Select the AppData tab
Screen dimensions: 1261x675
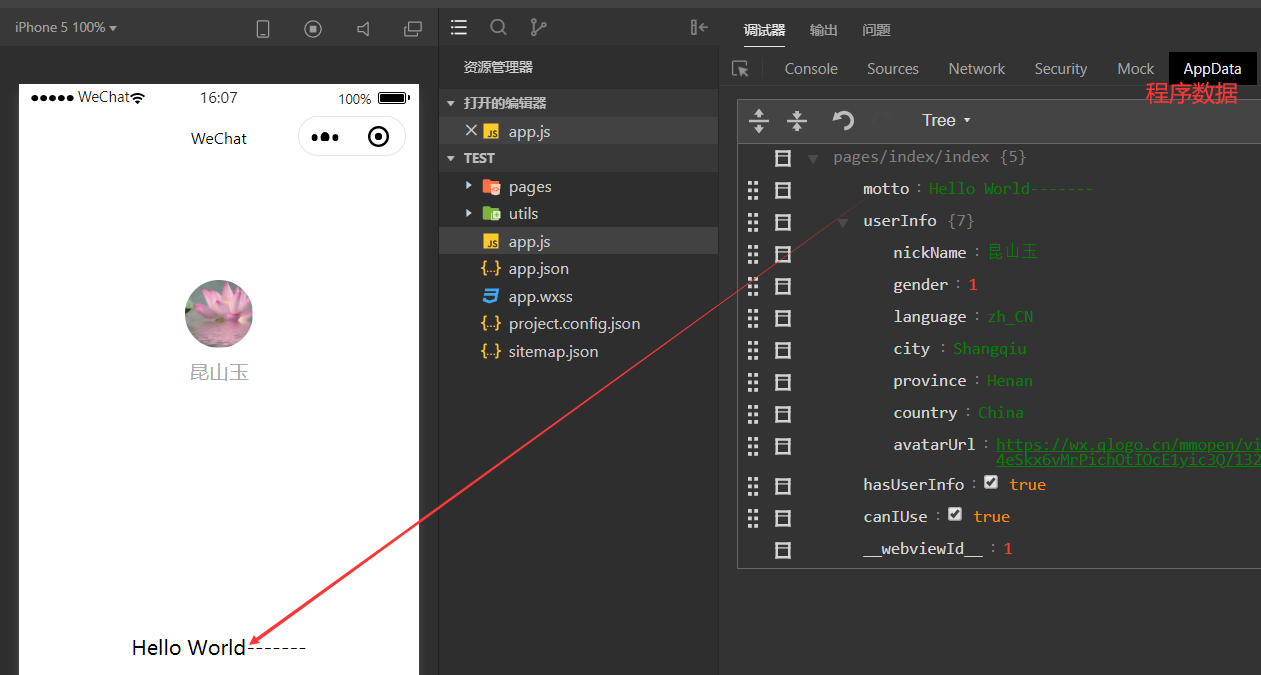[1212, 68]
